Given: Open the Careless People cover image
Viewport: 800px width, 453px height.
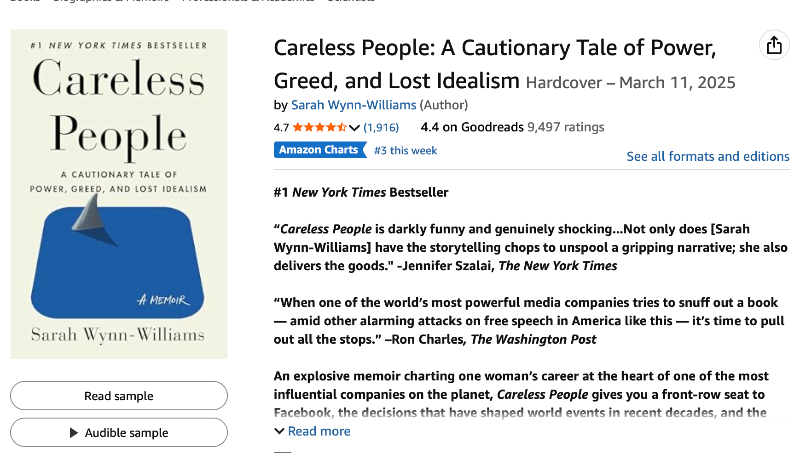Looking at the screenshot, I should pyautogui.click(x=119, y=194).
